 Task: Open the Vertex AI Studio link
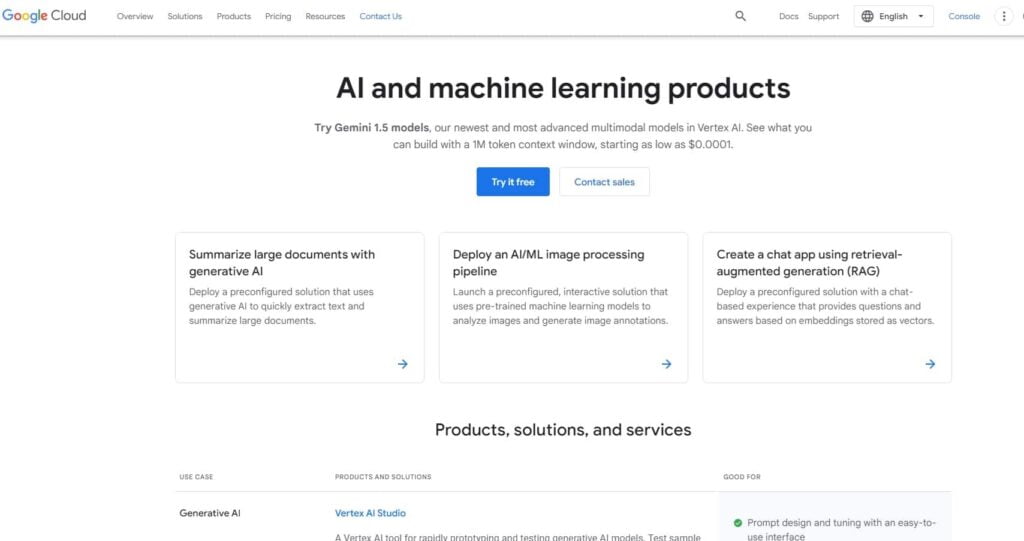point(370,513)
